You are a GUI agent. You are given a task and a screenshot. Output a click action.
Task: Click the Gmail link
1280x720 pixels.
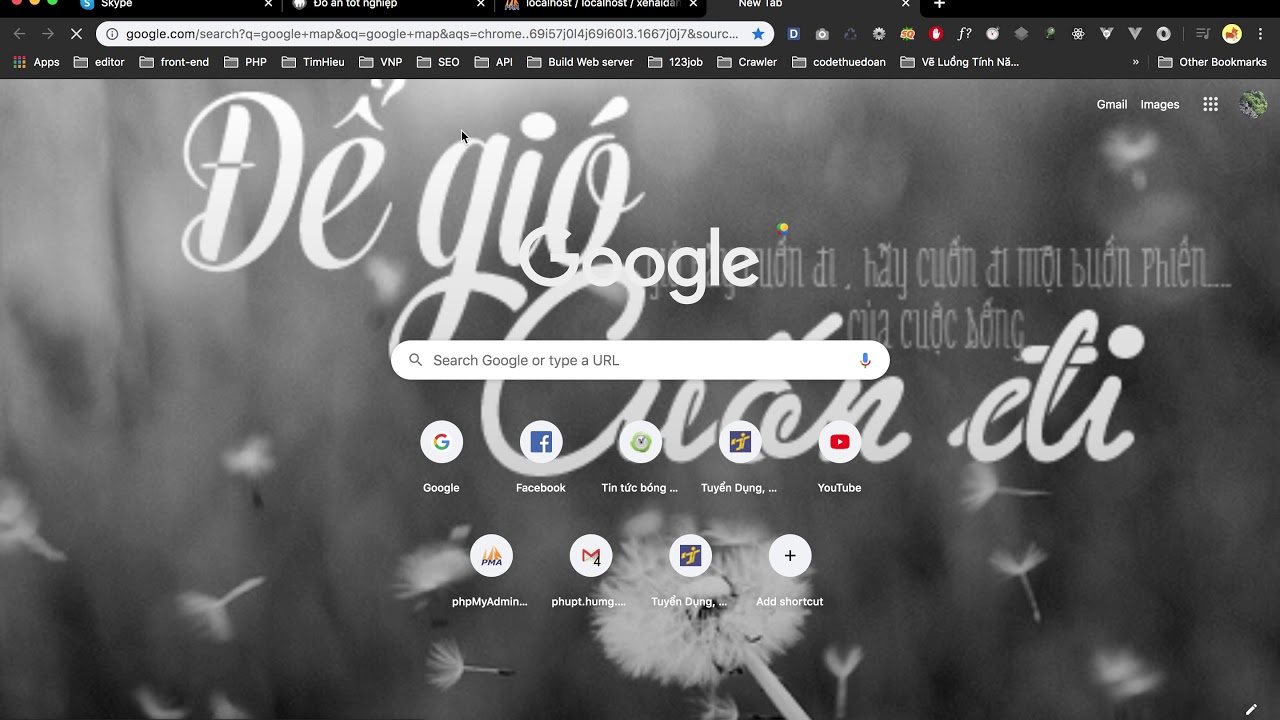(x=1112, y=104)
